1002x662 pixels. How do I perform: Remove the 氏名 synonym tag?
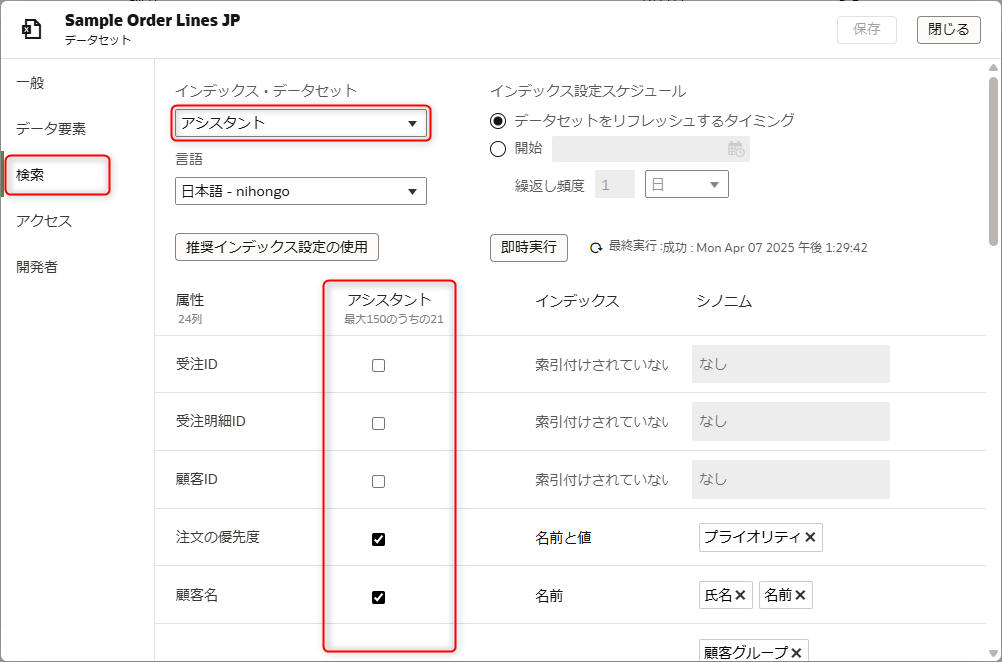pyautogui.click(x=741, y=596)
